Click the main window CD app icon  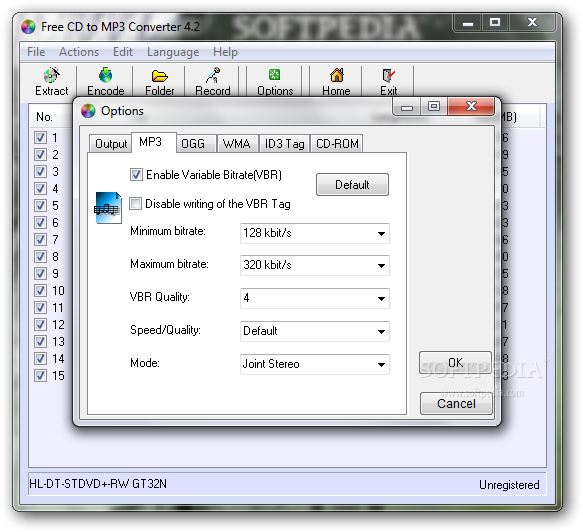(x=28, y=27)
